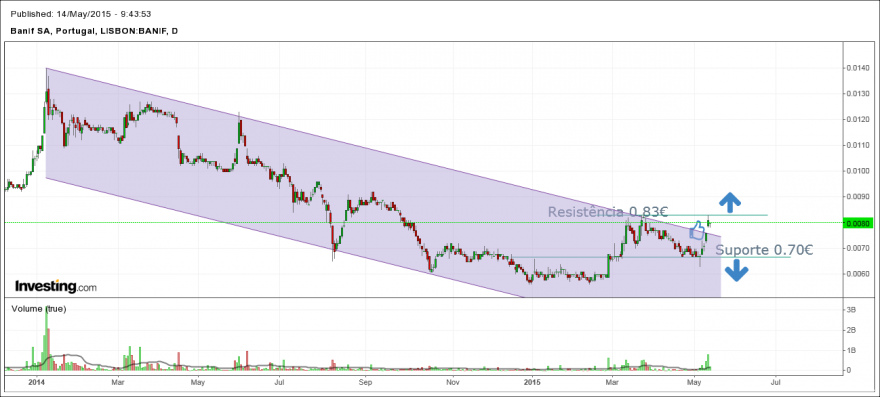
Task: Click the first Jul label, between May and Sep
Action: (279, 383)
